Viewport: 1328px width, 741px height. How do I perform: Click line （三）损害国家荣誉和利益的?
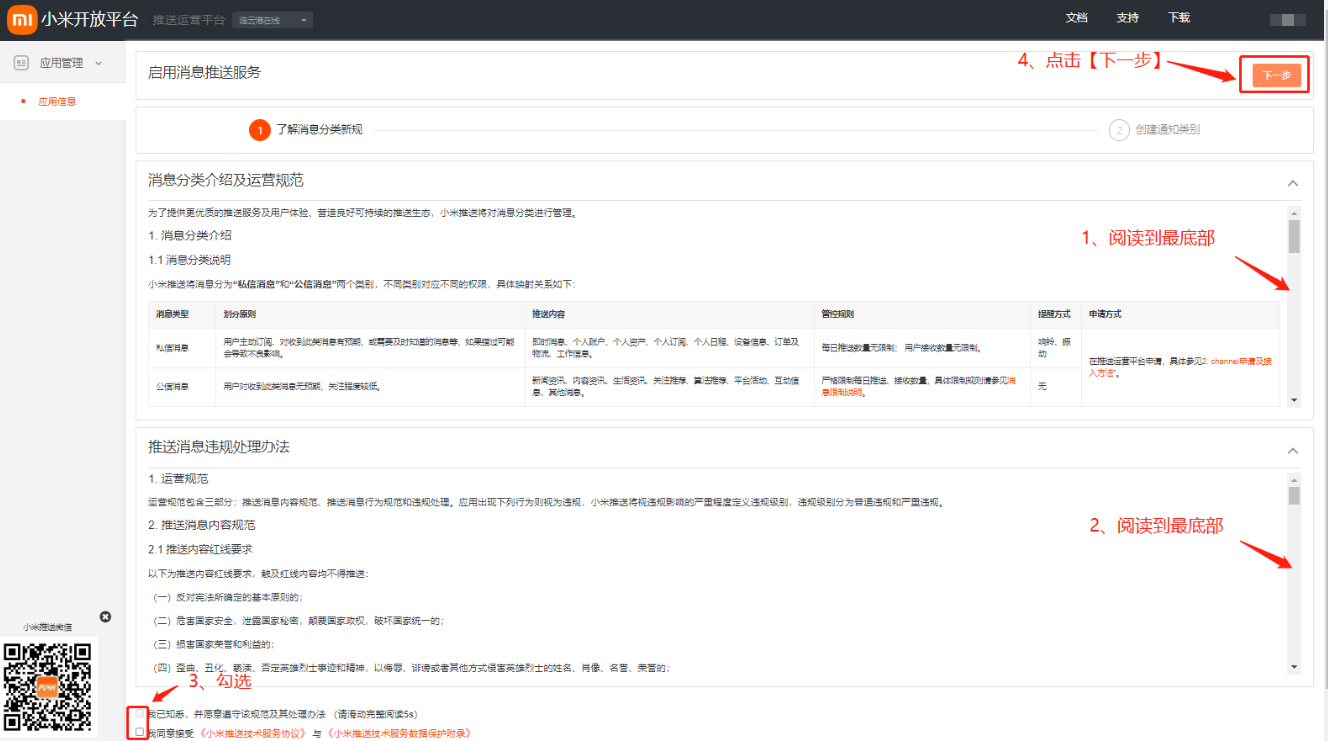click(x=214, y=645)
